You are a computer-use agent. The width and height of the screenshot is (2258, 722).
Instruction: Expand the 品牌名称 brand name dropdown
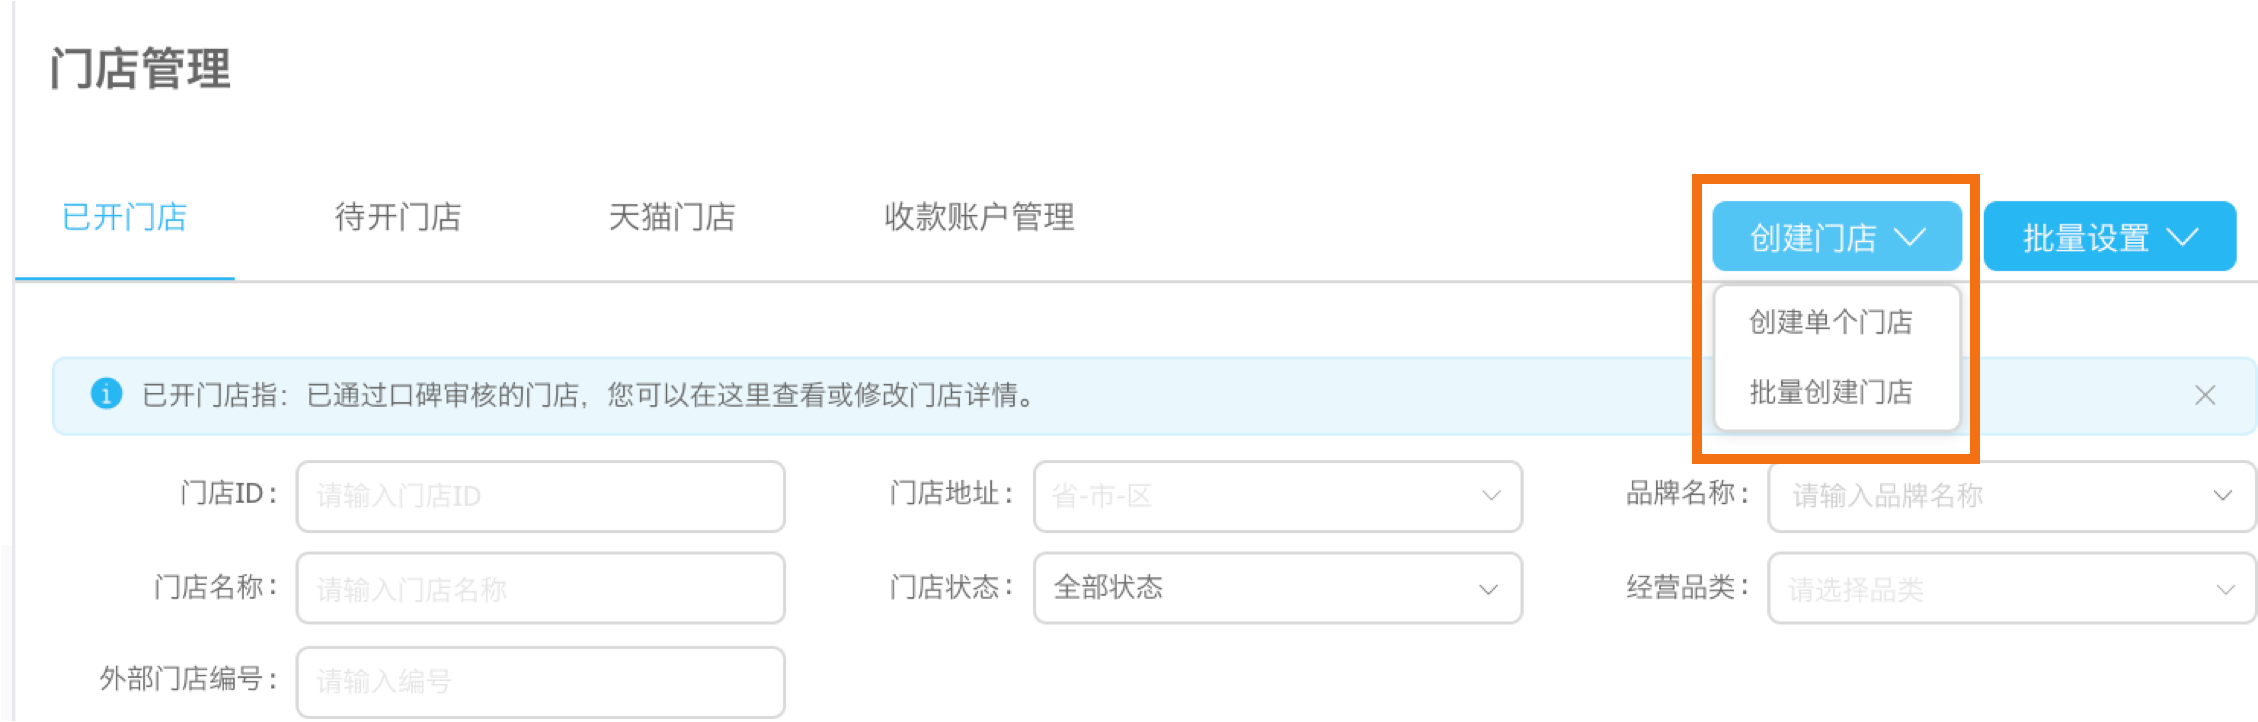point(2012,496)
